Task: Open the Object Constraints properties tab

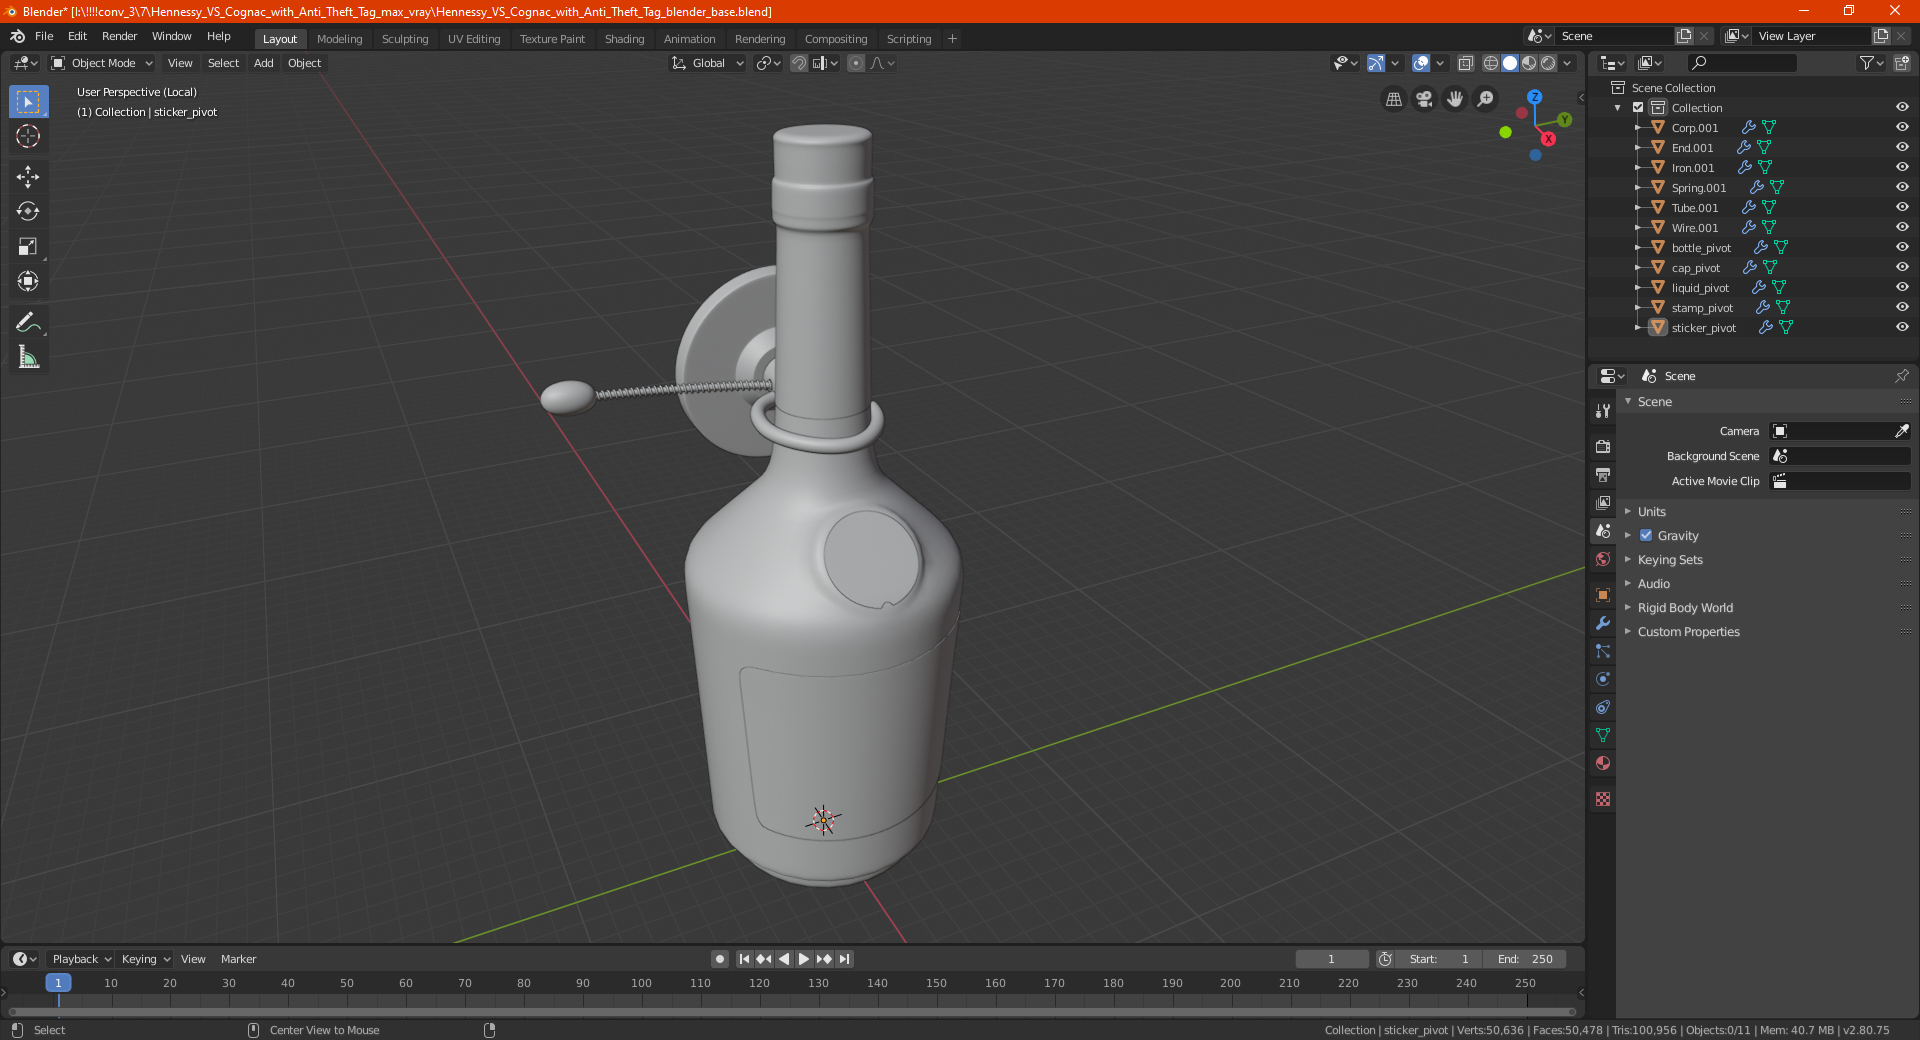Action: tap(1603, 706)
